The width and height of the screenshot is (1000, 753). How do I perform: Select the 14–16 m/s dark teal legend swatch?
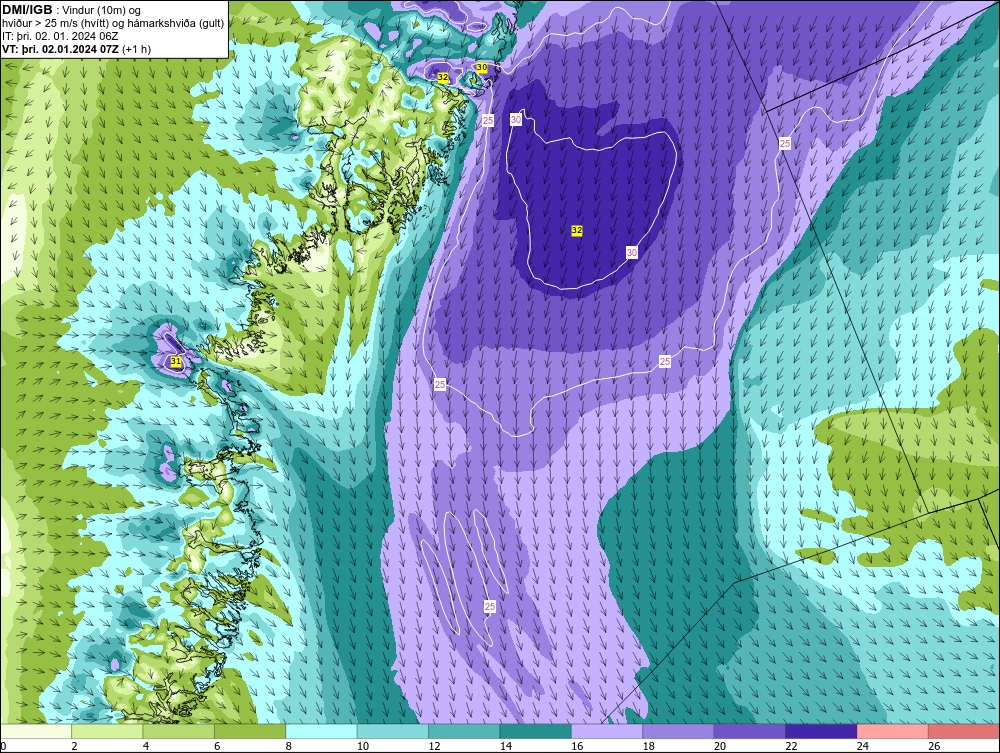[536, 731]
